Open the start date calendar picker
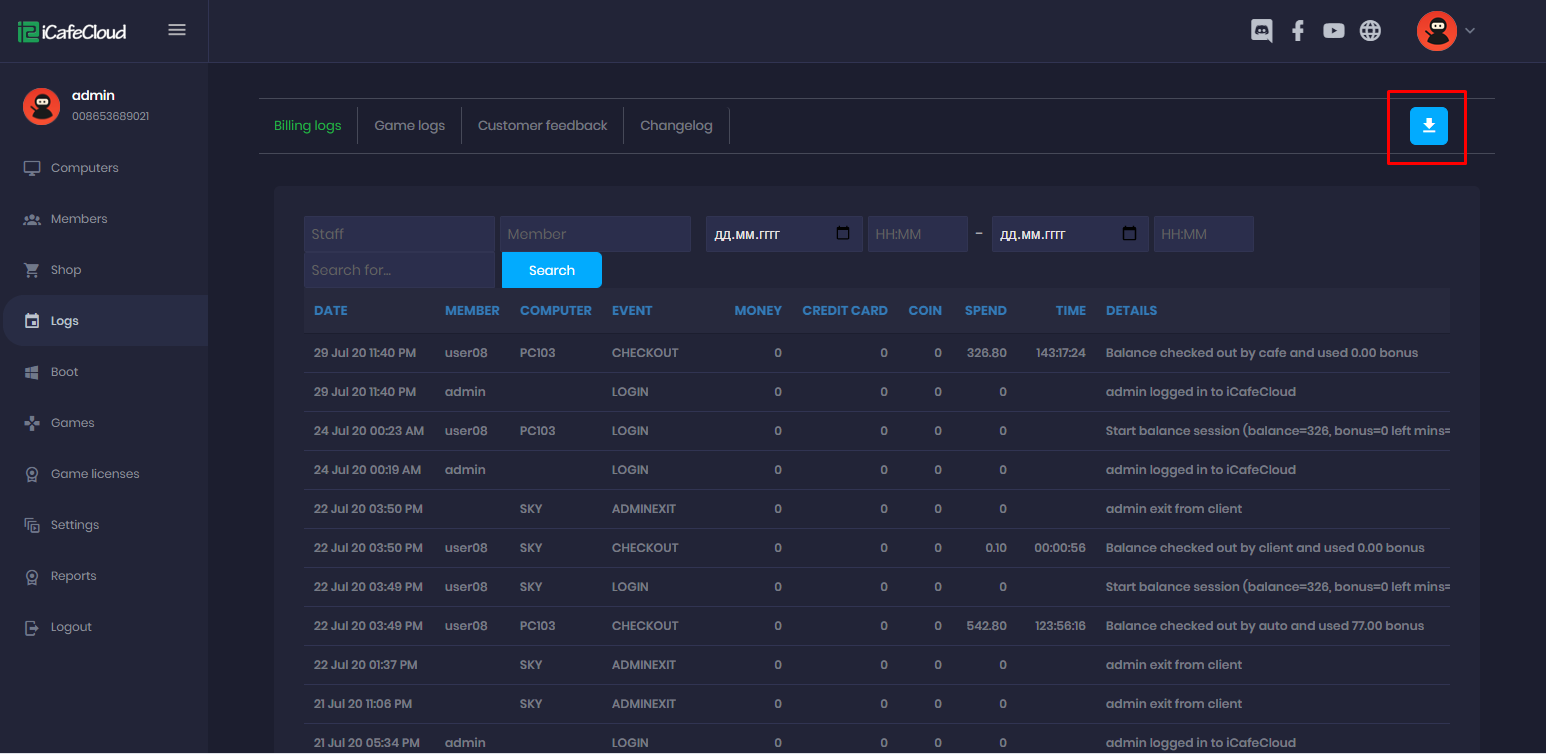 843,233
